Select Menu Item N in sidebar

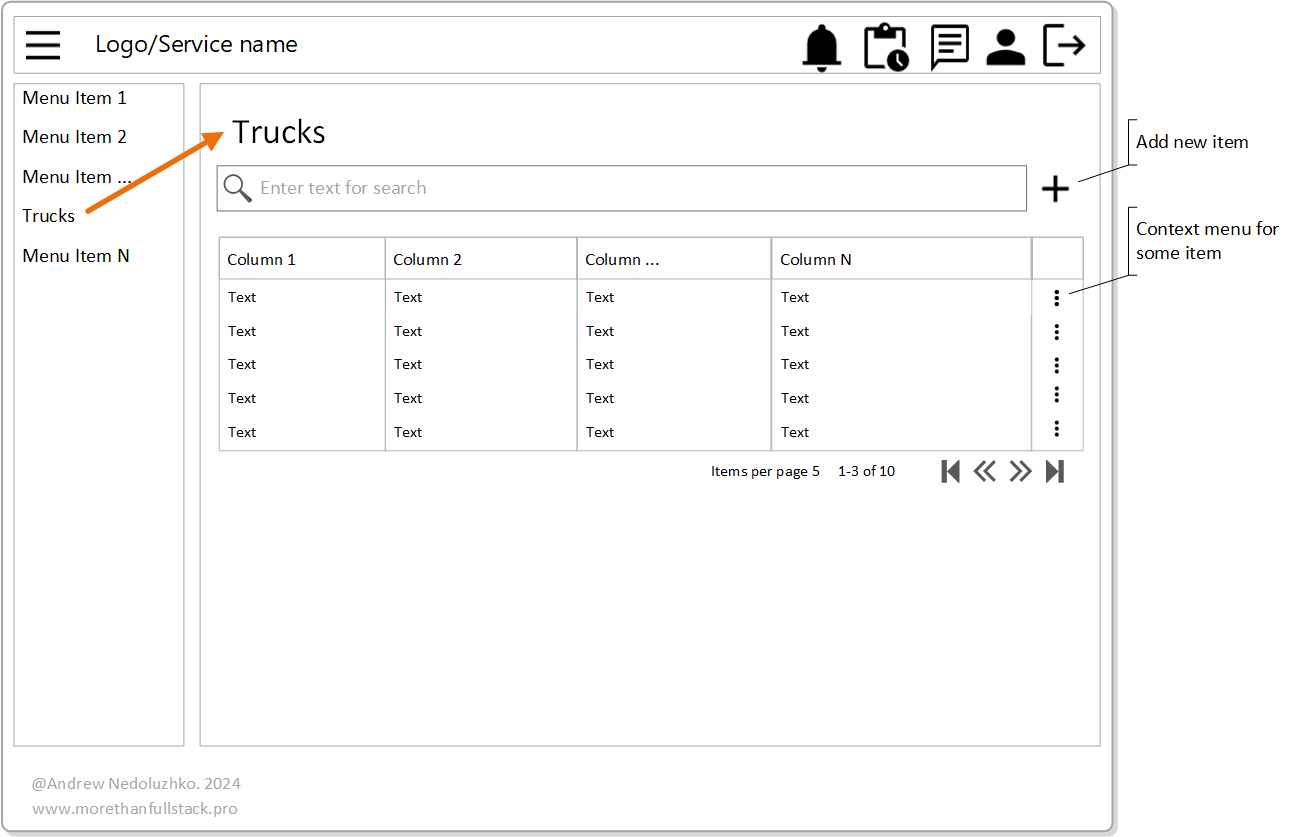click(76, 256)
